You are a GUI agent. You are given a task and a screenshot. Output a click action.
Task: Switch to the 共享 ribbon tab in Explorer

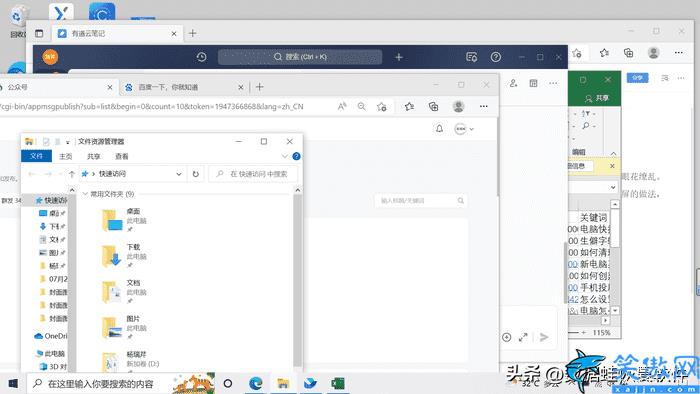[94, 157]
